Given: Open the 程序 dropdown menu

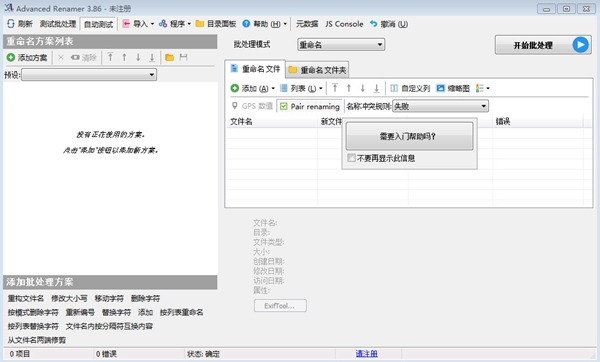Looking at the screenshot, I should (x=175, y=24).
